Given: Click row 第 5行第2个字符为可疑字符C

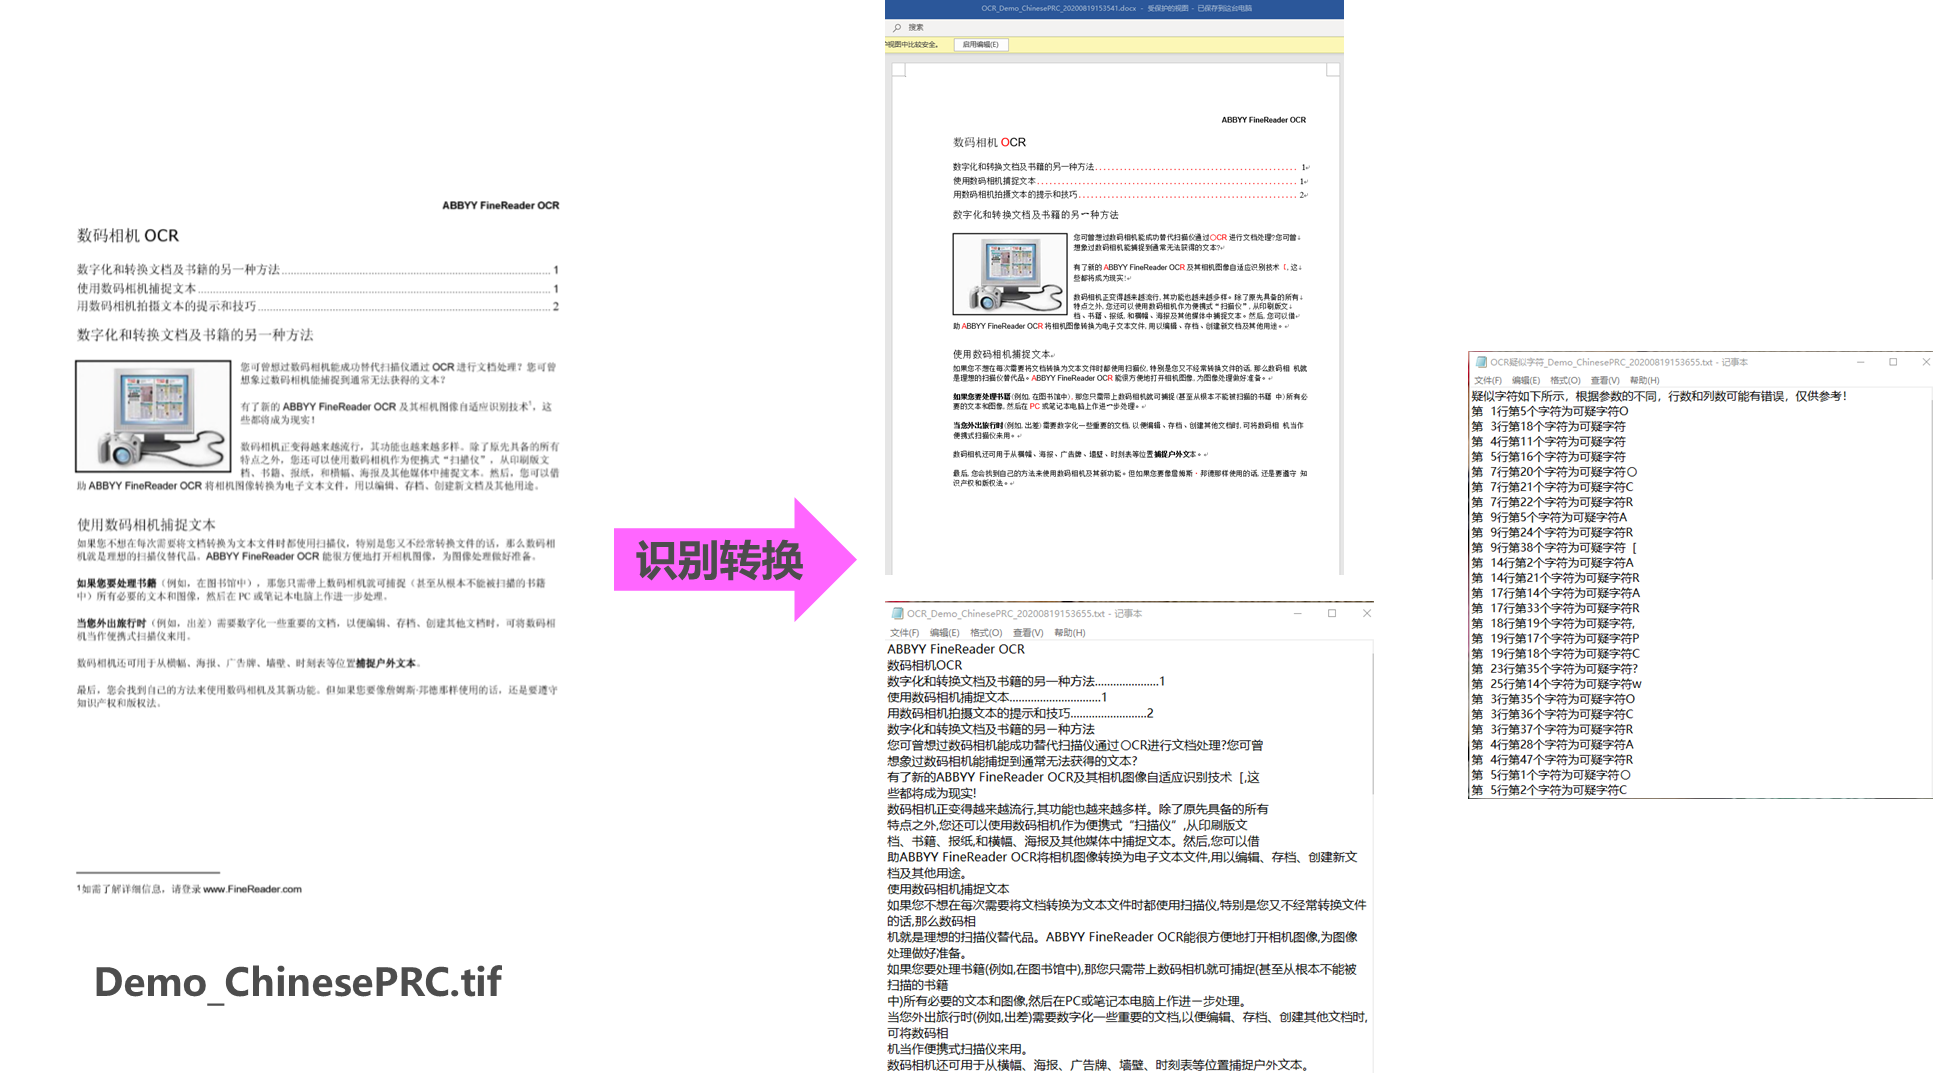Looking at the screenshot, I should 1549,790.
